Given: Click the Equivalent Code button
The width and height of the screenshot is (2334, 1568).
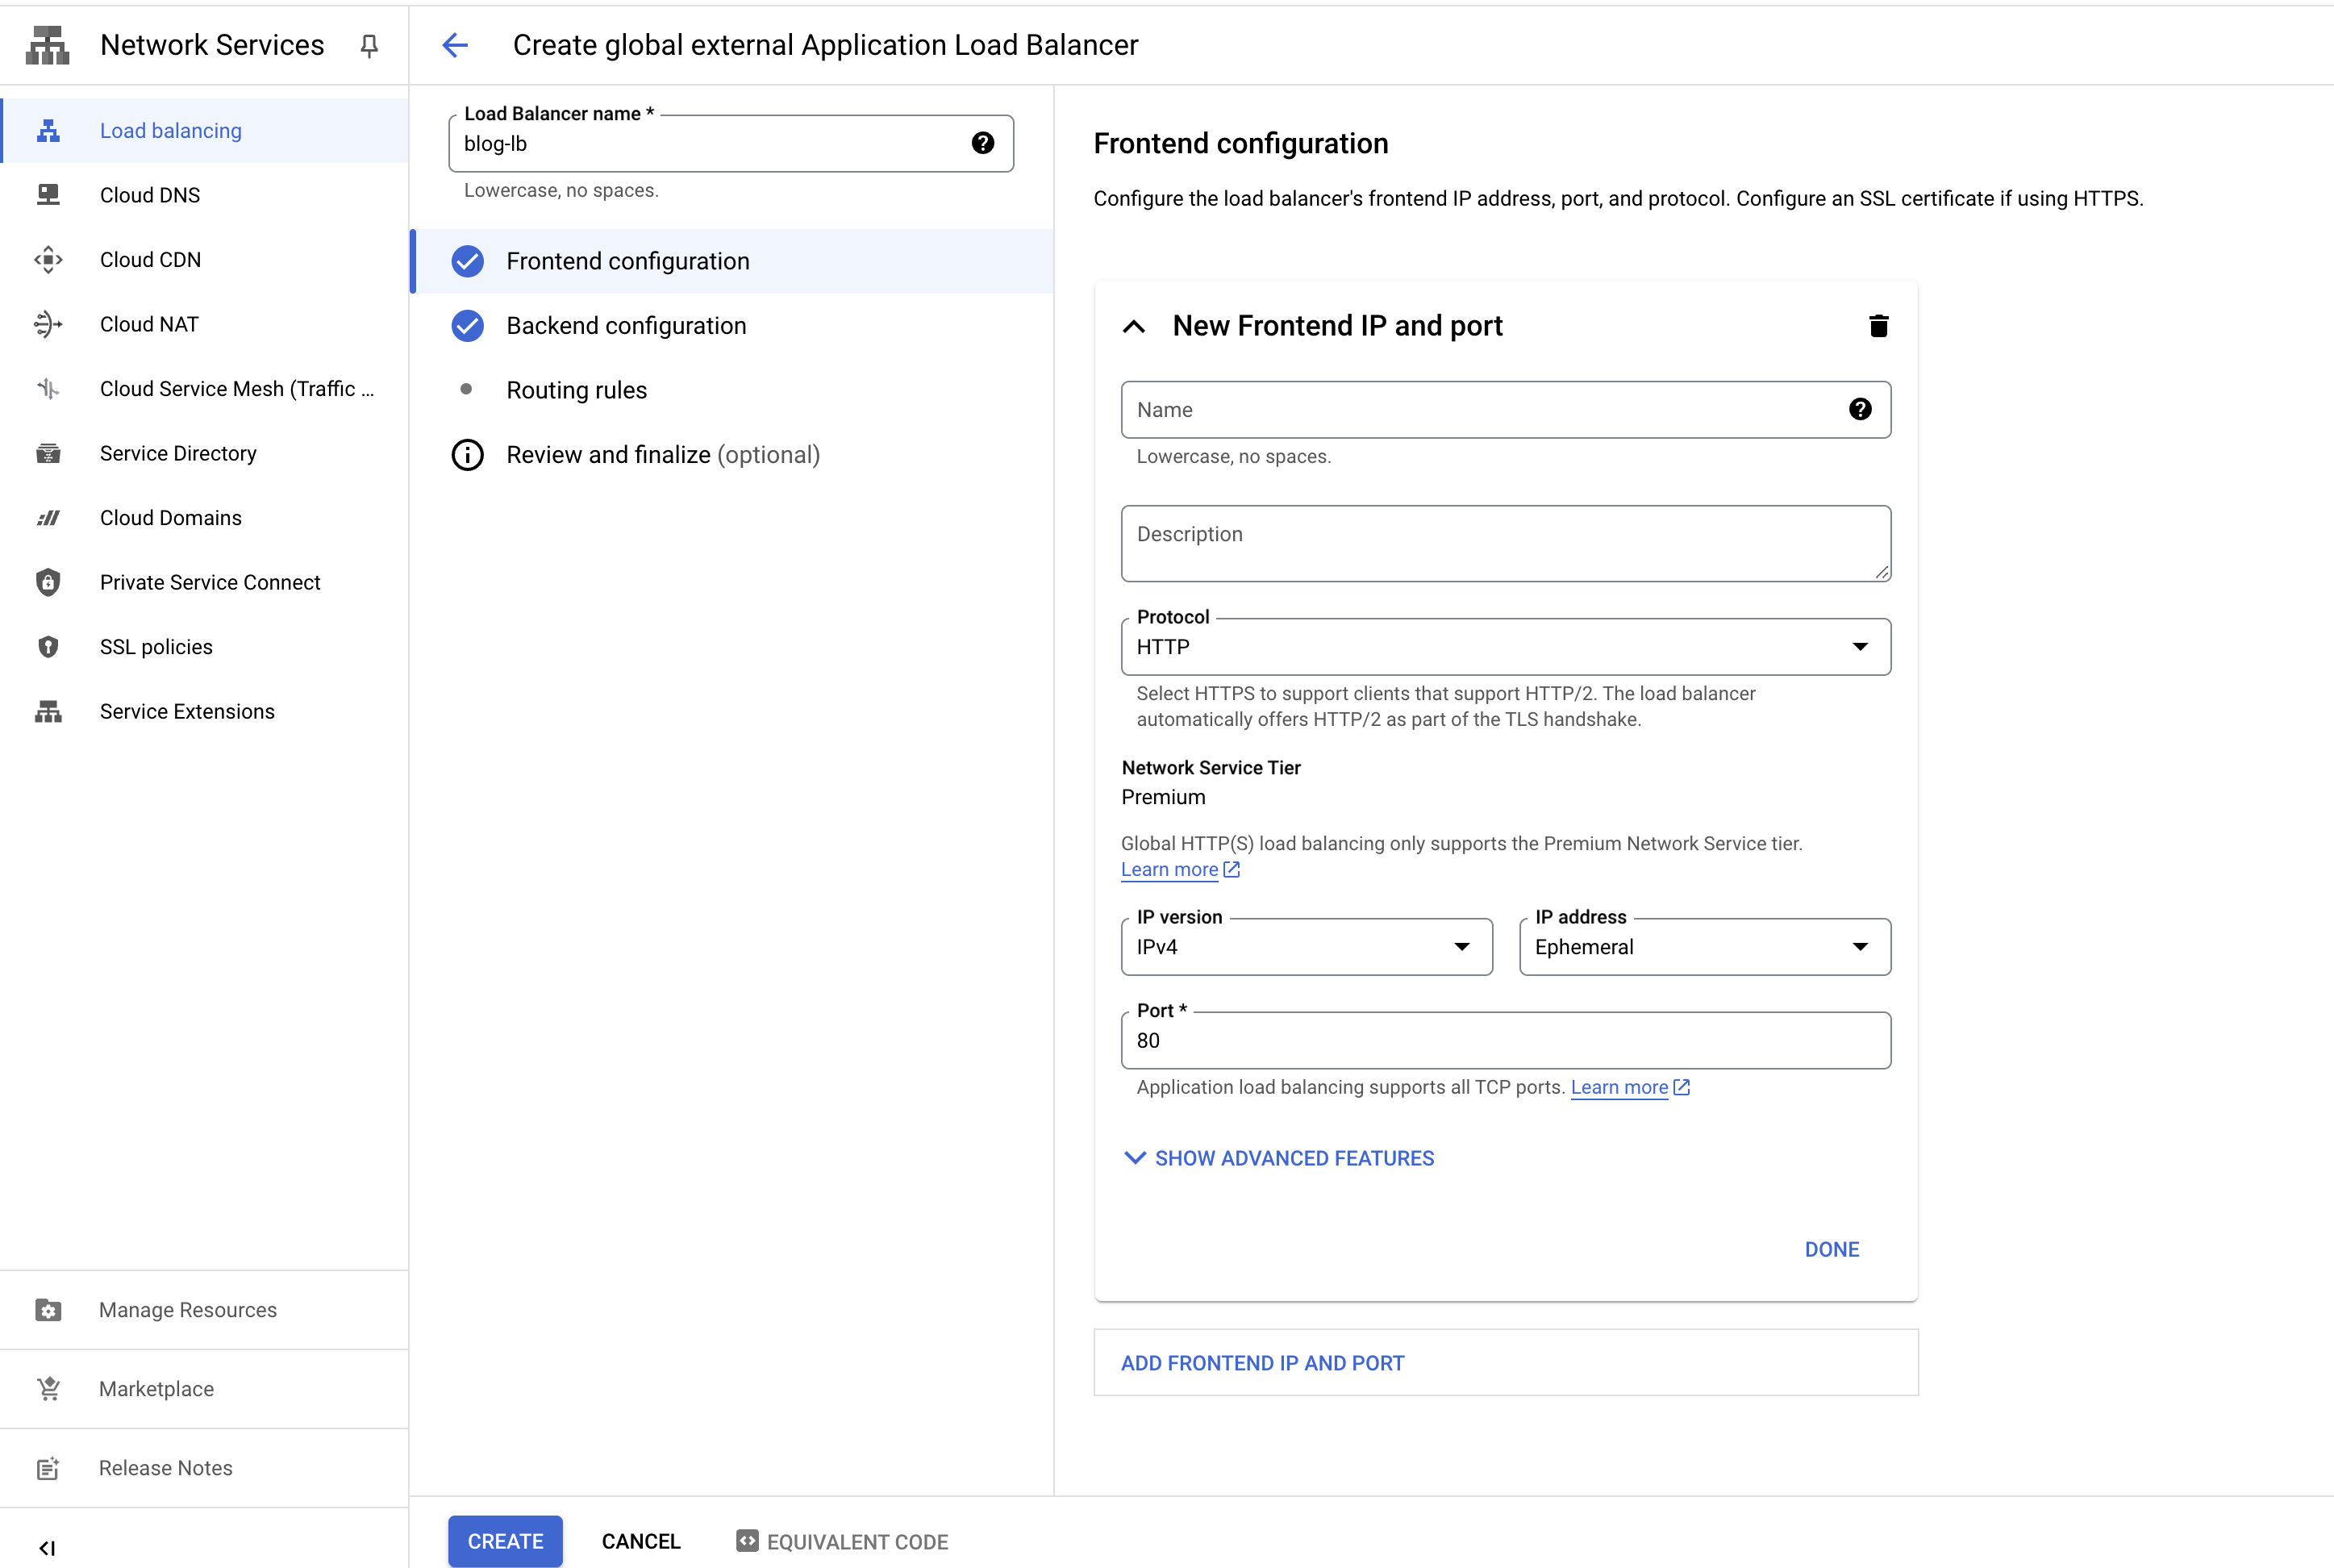Looking at the screenshot, I should click(x=843, y=1541).
